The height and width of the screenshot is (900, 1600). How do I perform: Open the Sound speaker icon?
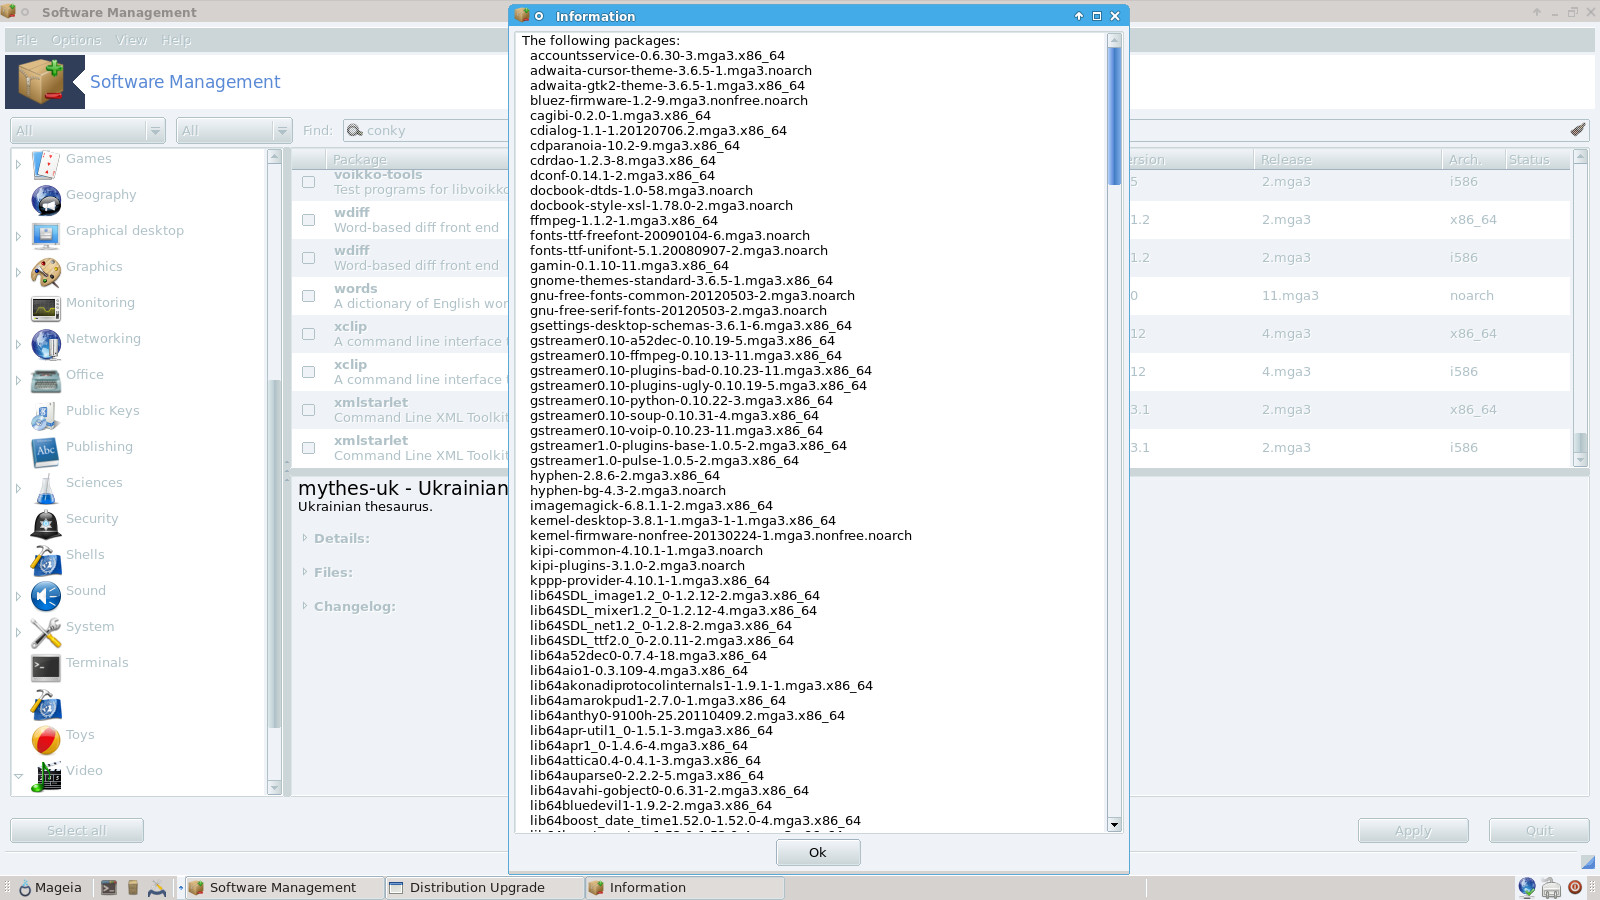click(46, 596)
